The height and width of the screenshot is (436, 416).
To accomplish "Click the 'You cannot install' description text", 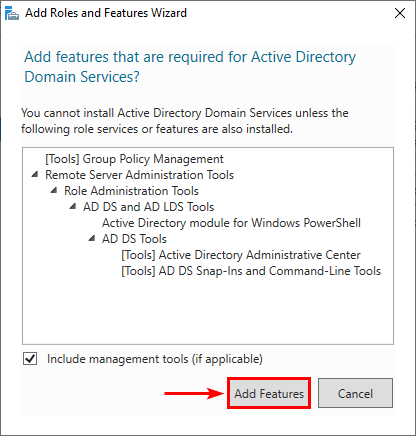I will [x=185, y=121].
